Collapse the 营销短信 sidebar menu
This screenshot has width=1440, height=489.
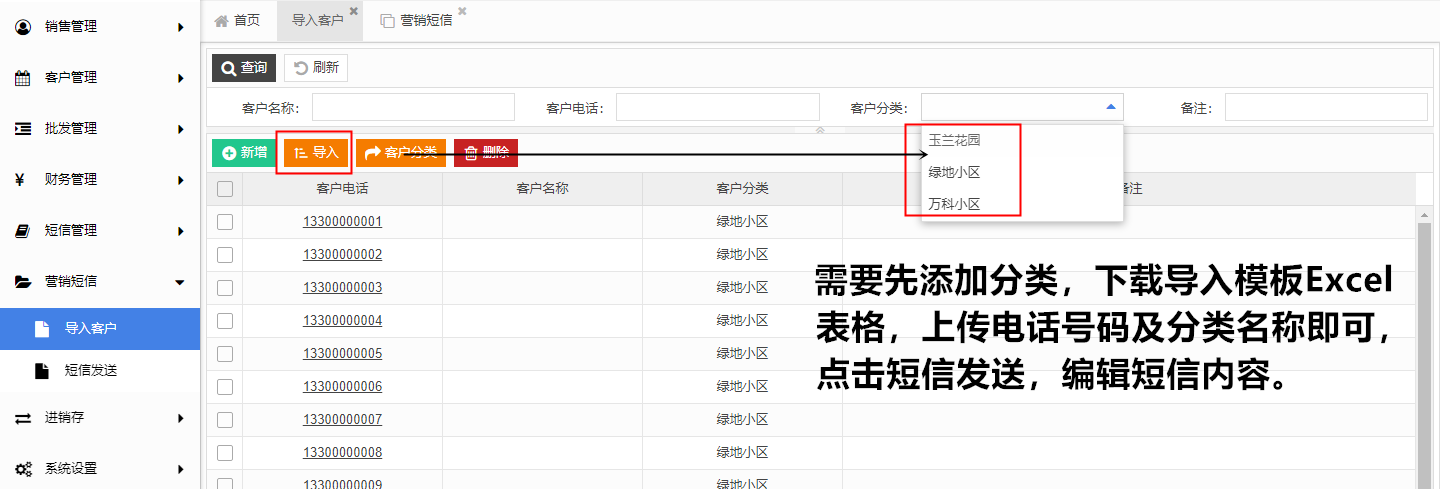[180, 282]
